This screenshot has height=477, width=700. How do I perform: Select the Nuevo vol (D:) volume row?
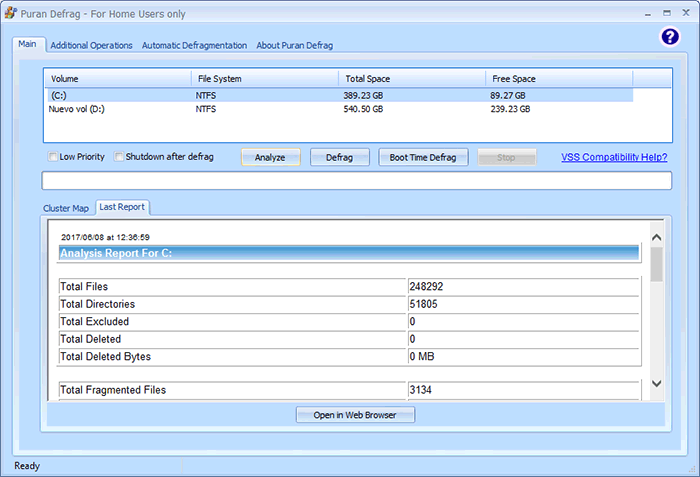(120, 108)
